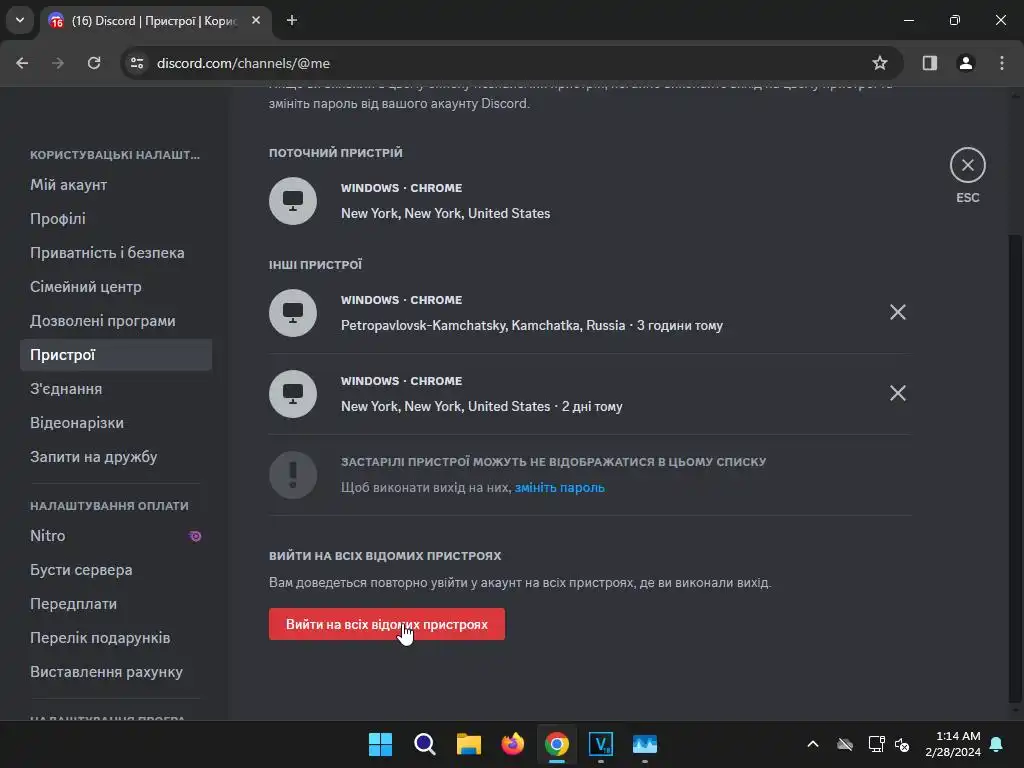Open Передплати page

116,603
